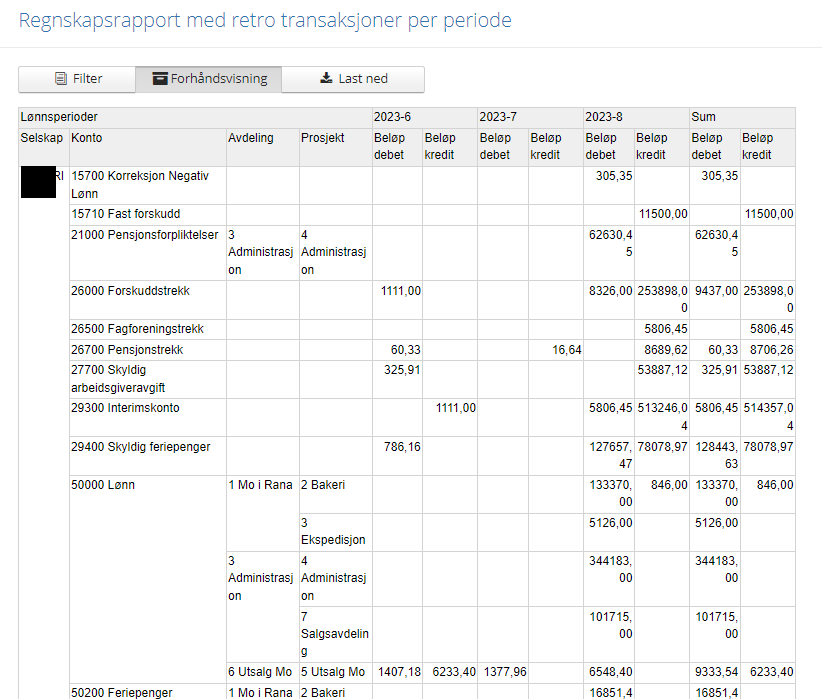Select the Last ned button

(353, 79)
